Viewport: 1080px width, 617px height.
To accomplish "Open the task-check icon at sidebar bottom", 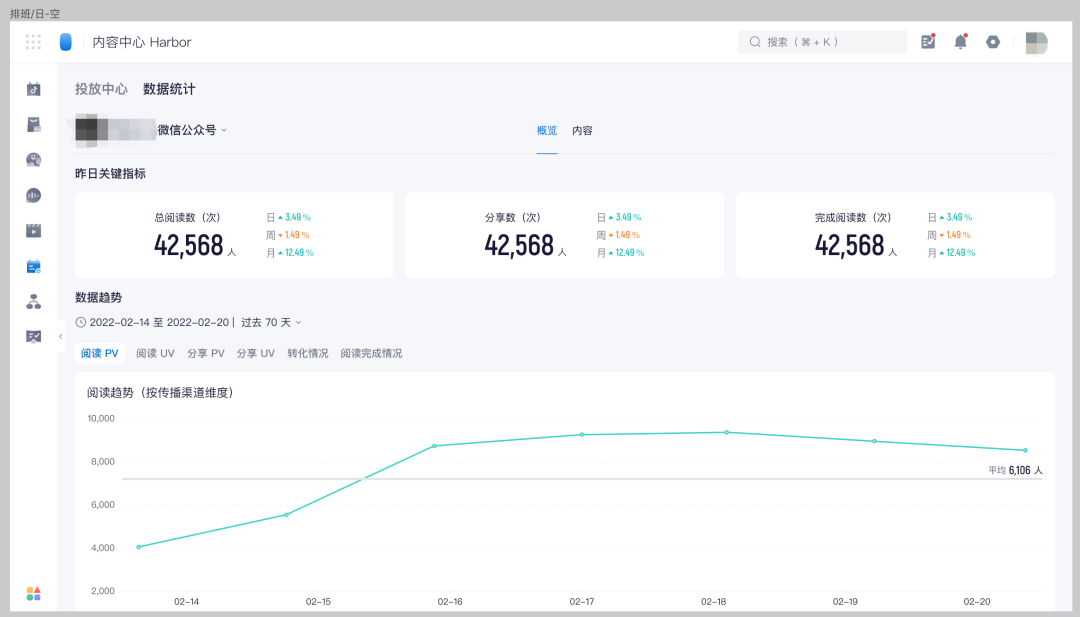I will [34, 337].
